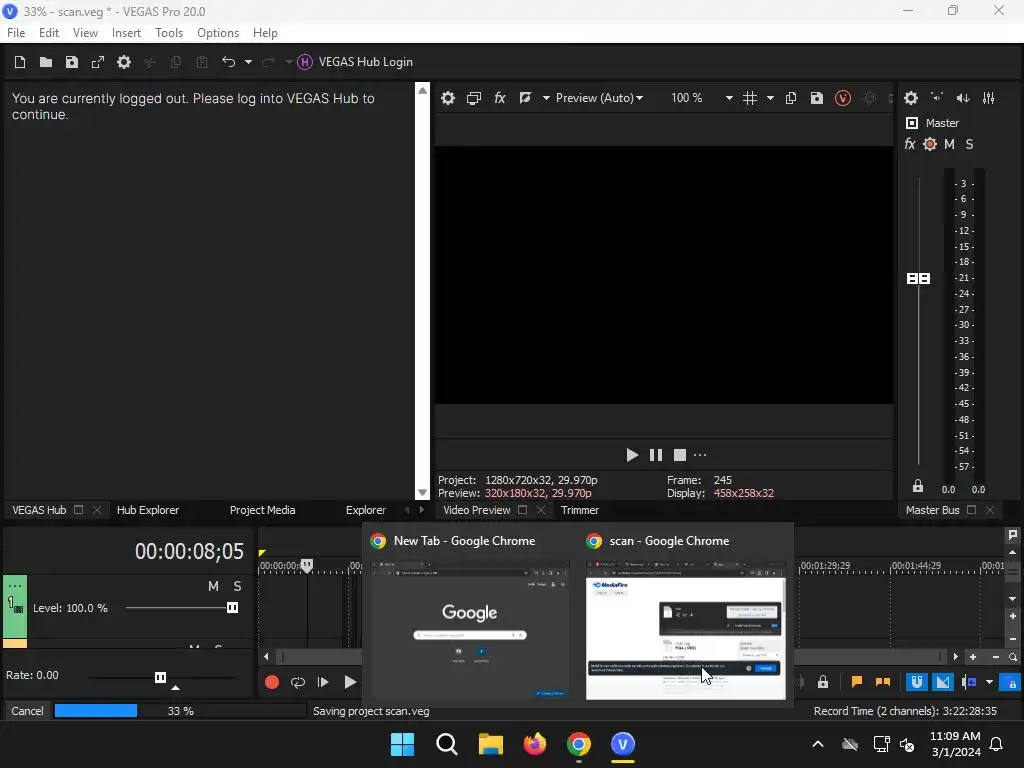This screenshot has width=1024, height=768.
Task: Toggle Lock fader channels on Master bus
Action: point(918,486)
